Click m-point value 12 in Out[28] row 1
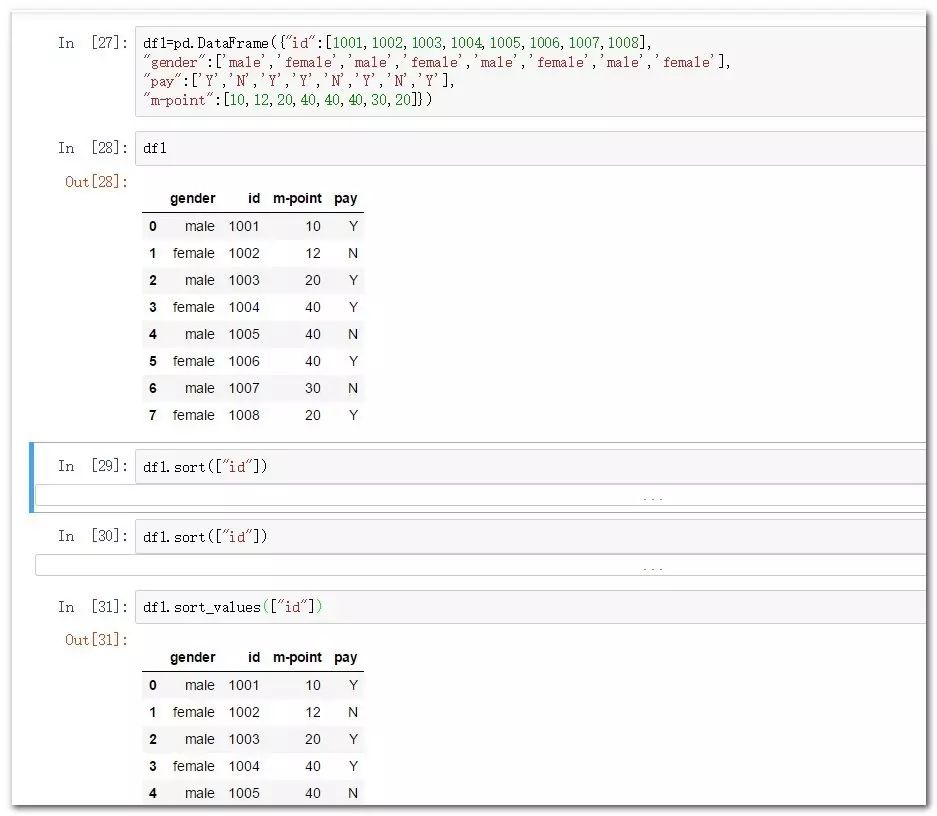Viewport: 937px width, 816px height. point(313,253)
